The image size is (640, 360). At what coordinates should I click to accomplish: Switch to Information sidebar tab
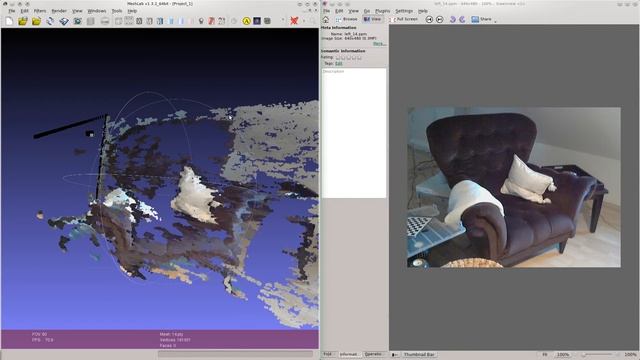coord(349,354)
